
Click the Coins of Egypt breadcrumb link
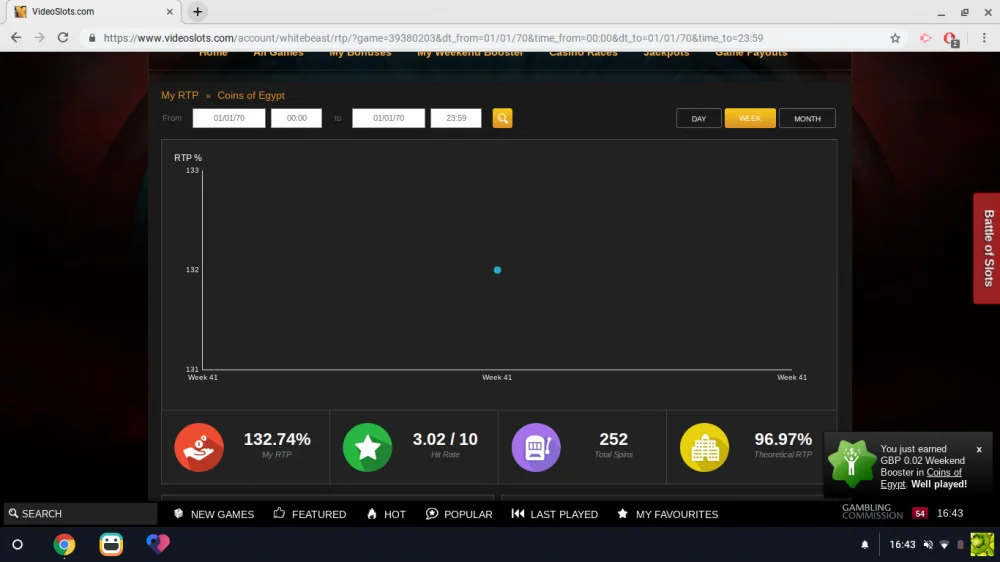coord(251,96)
